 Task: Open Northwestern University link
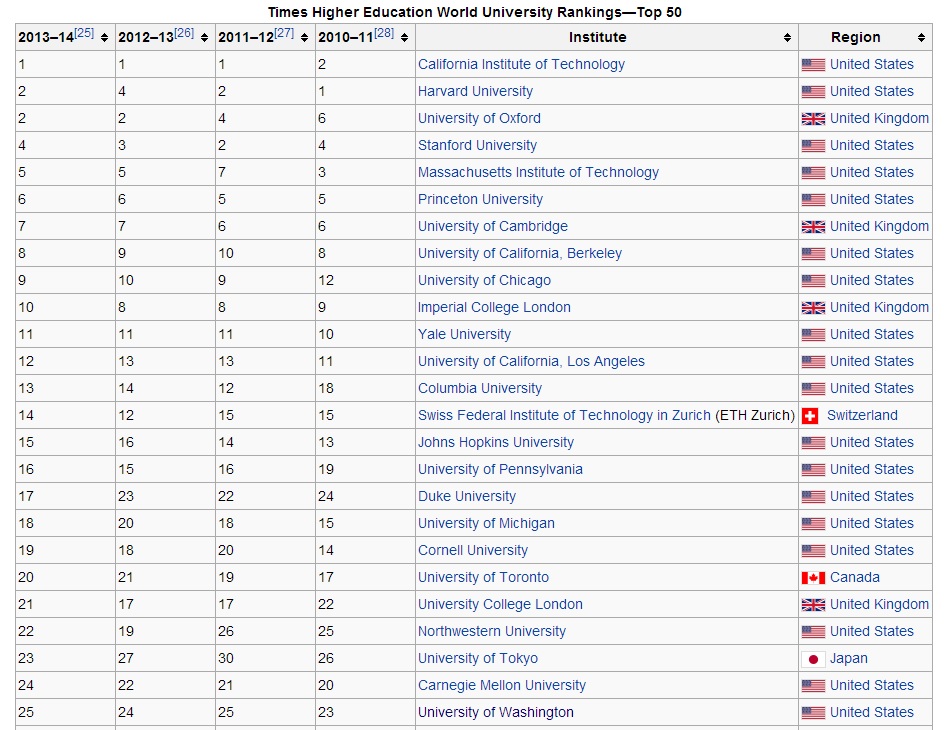pyautogui.click(x=492, y=631)
